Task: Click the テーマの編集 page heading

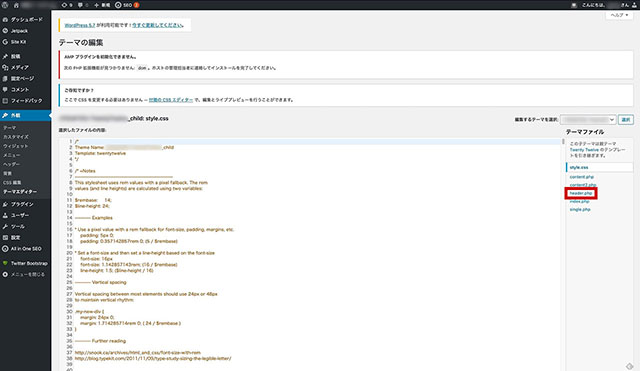Action: point(80,42)
